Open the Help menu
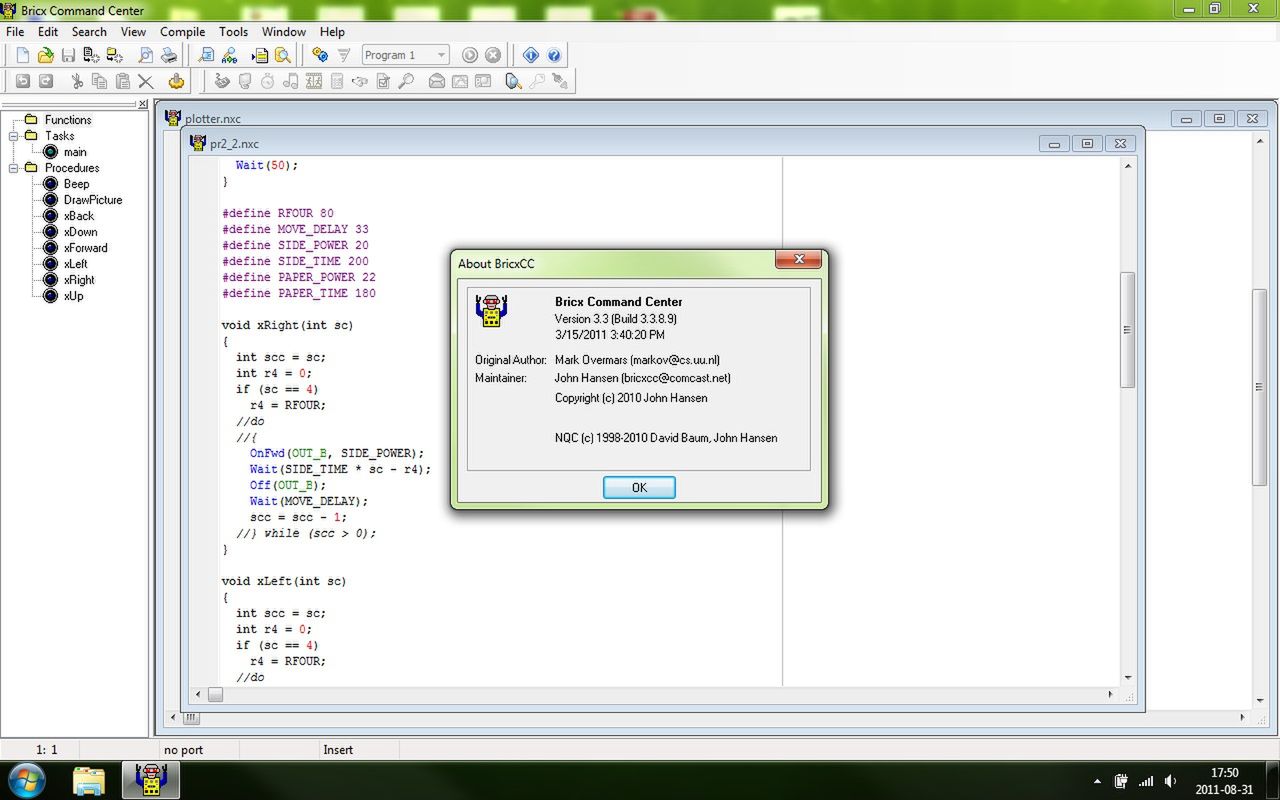The width and height of the screenshot is (1280, 800). coord(332,32)
